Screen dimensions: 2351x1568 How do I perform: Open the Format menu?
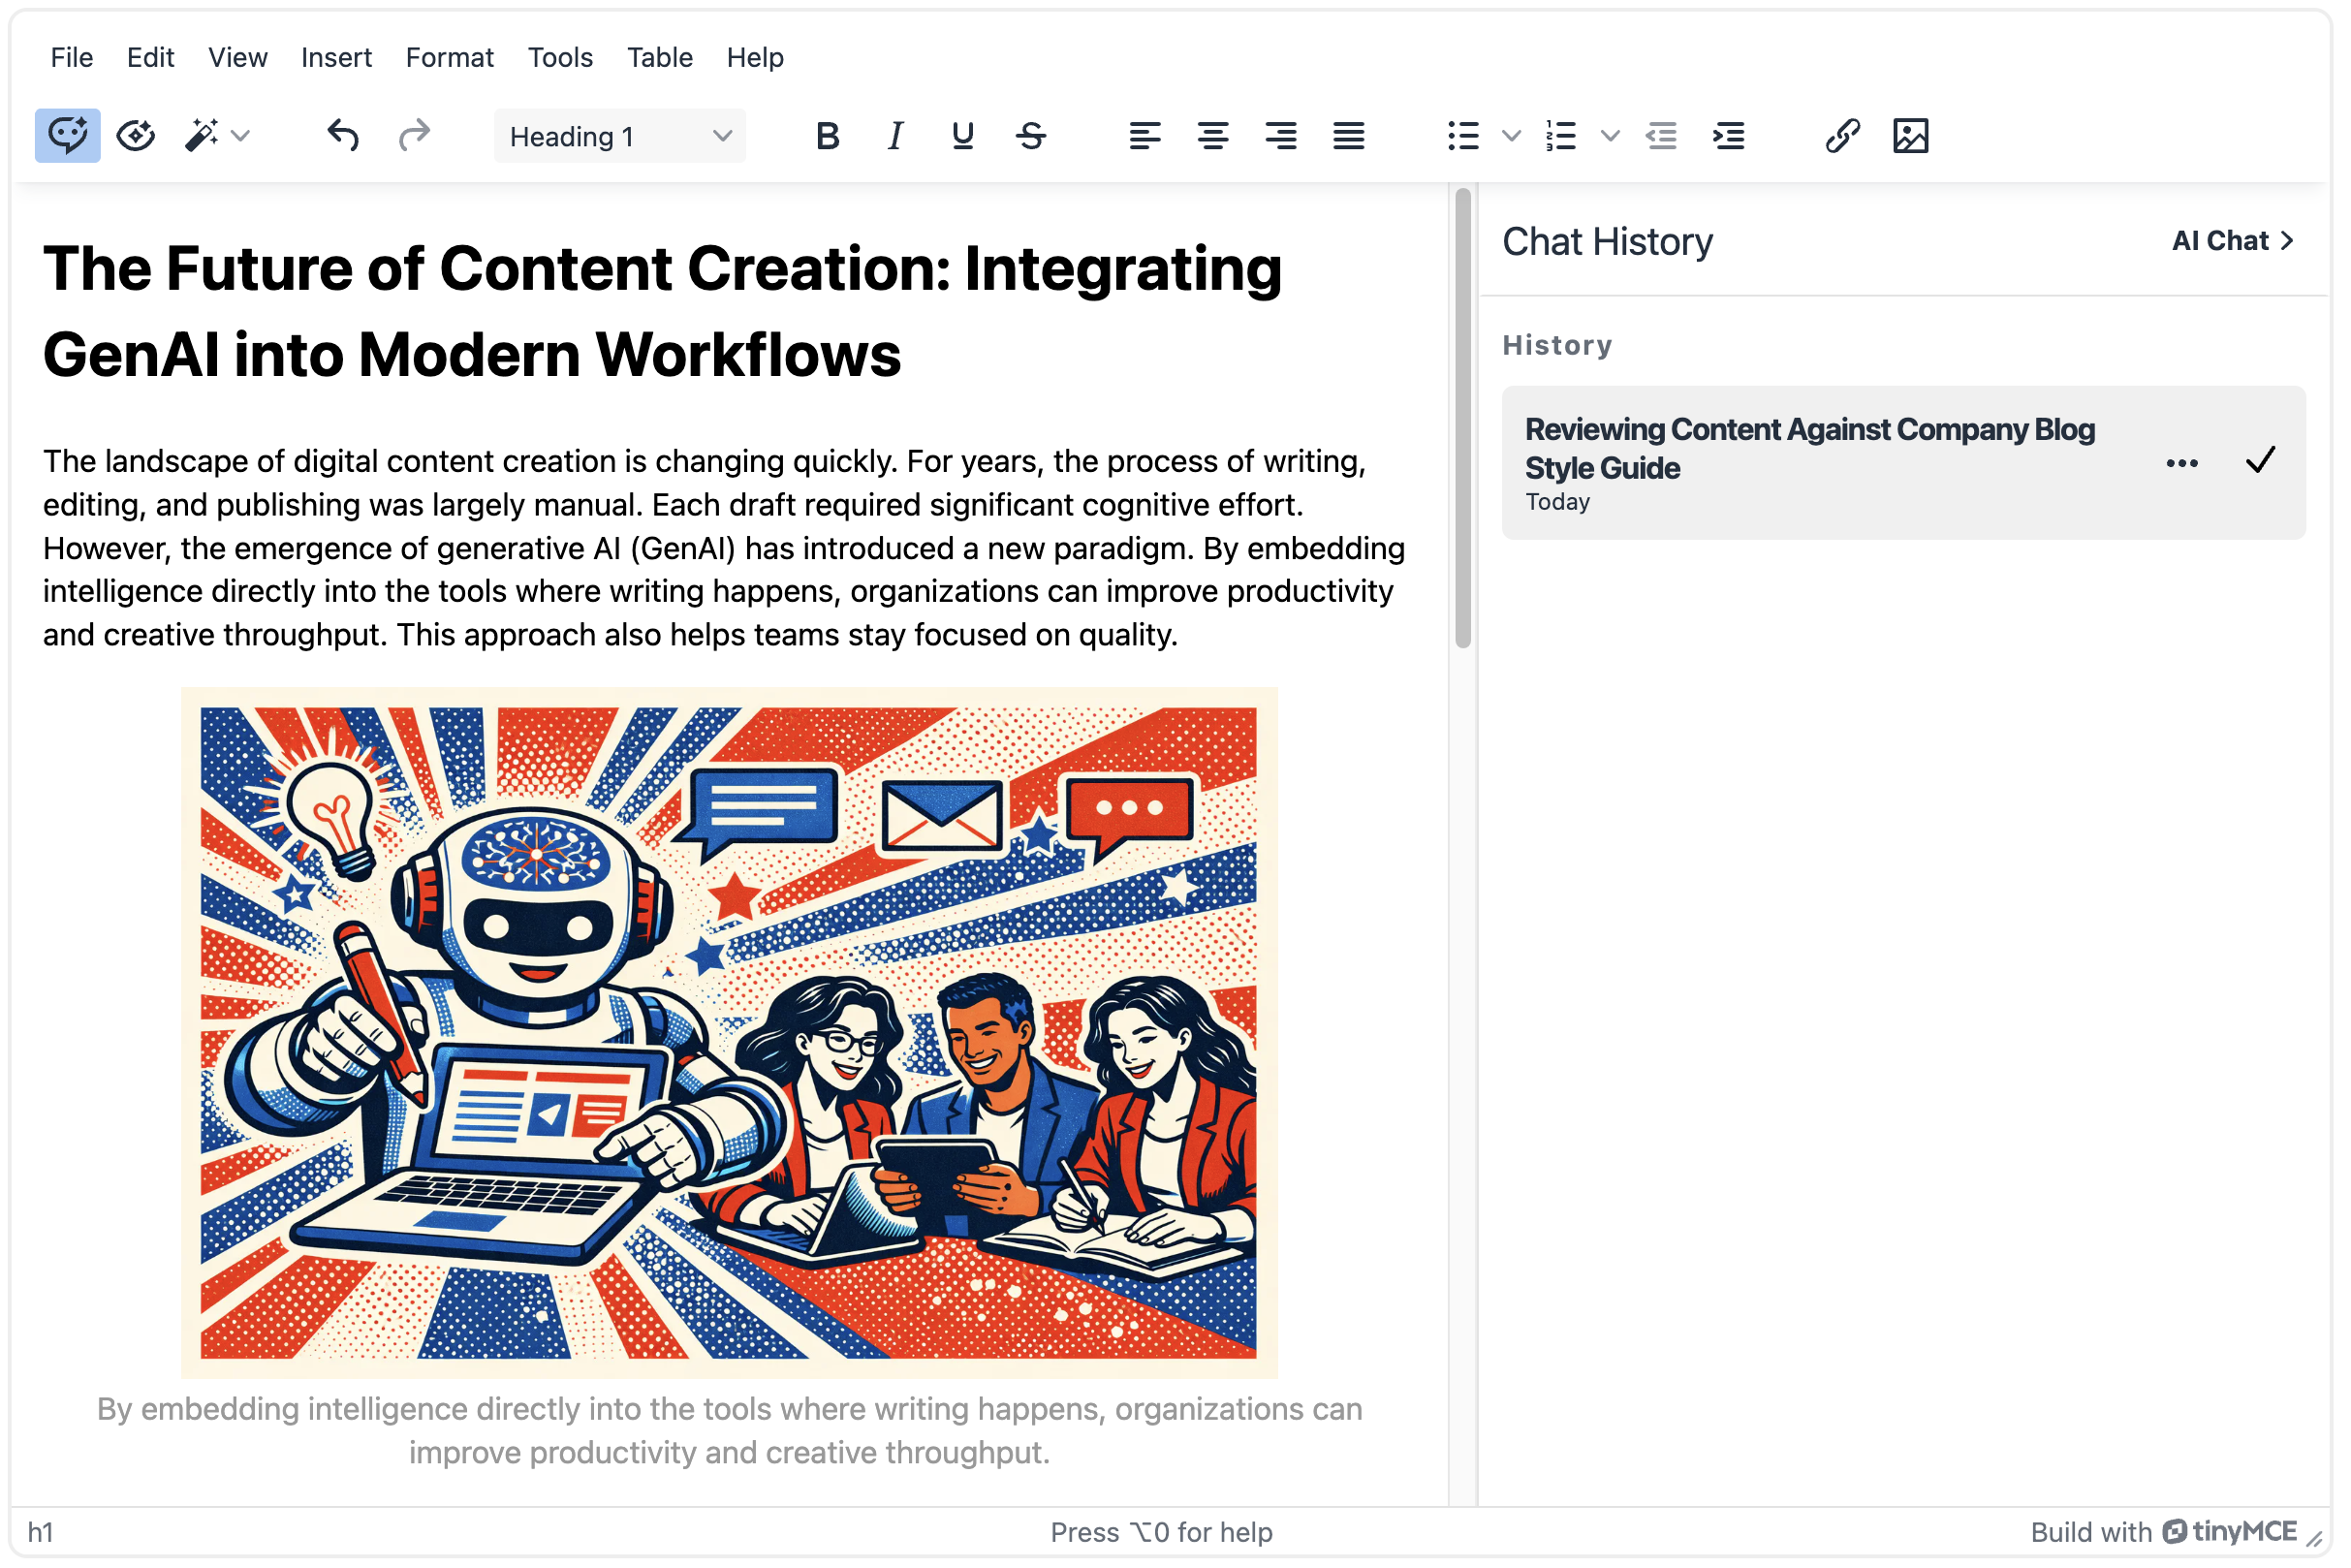[449, 57]
